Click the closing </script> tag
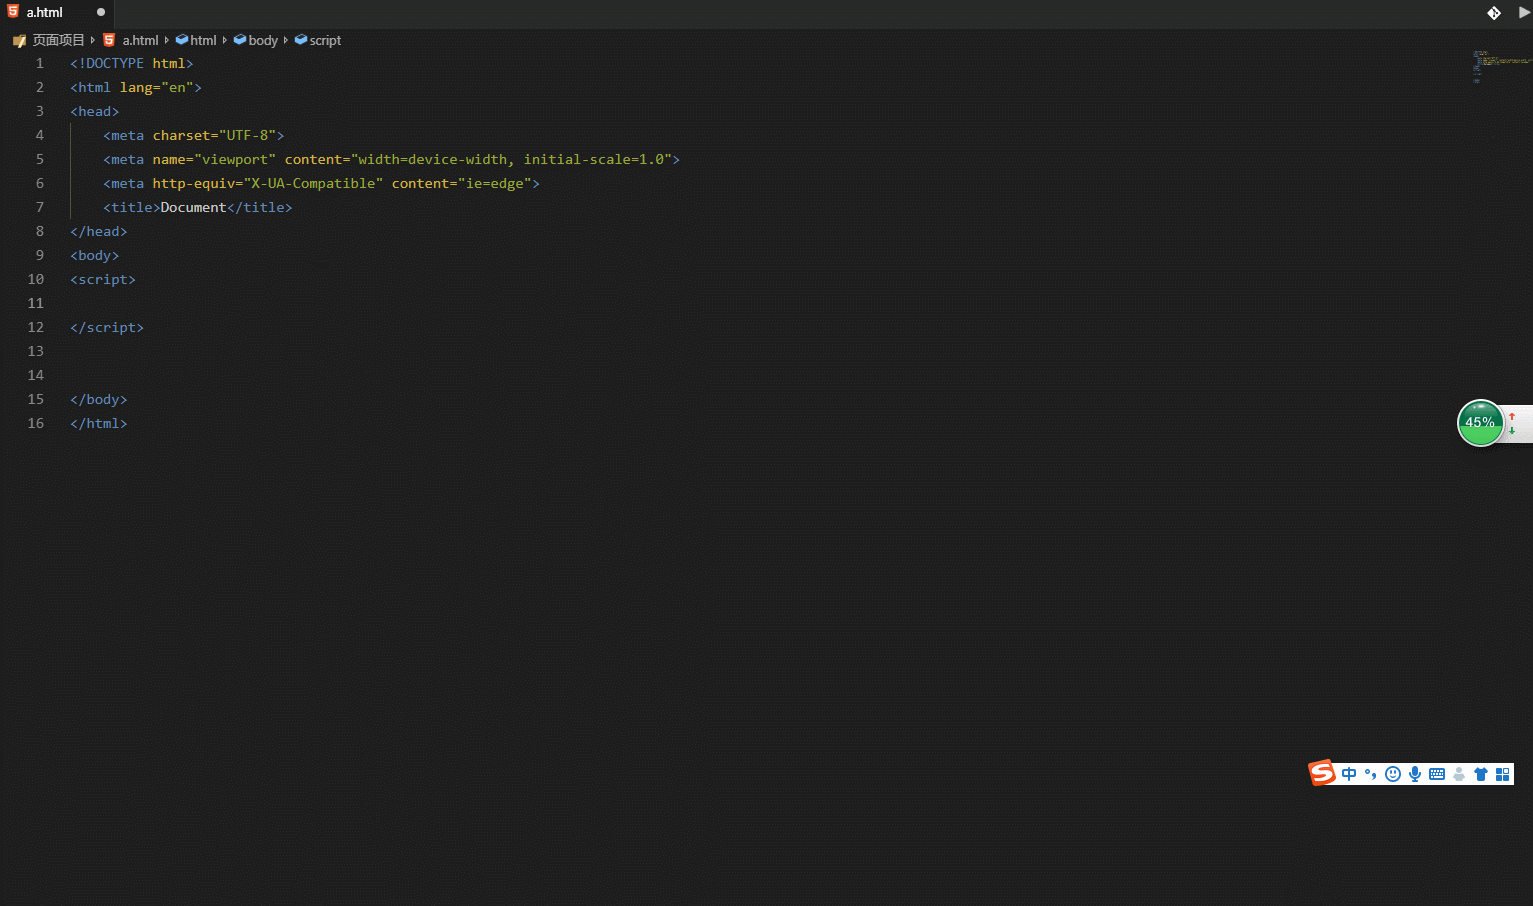This screenshot has width=1533, height=906. click(107, 327)
